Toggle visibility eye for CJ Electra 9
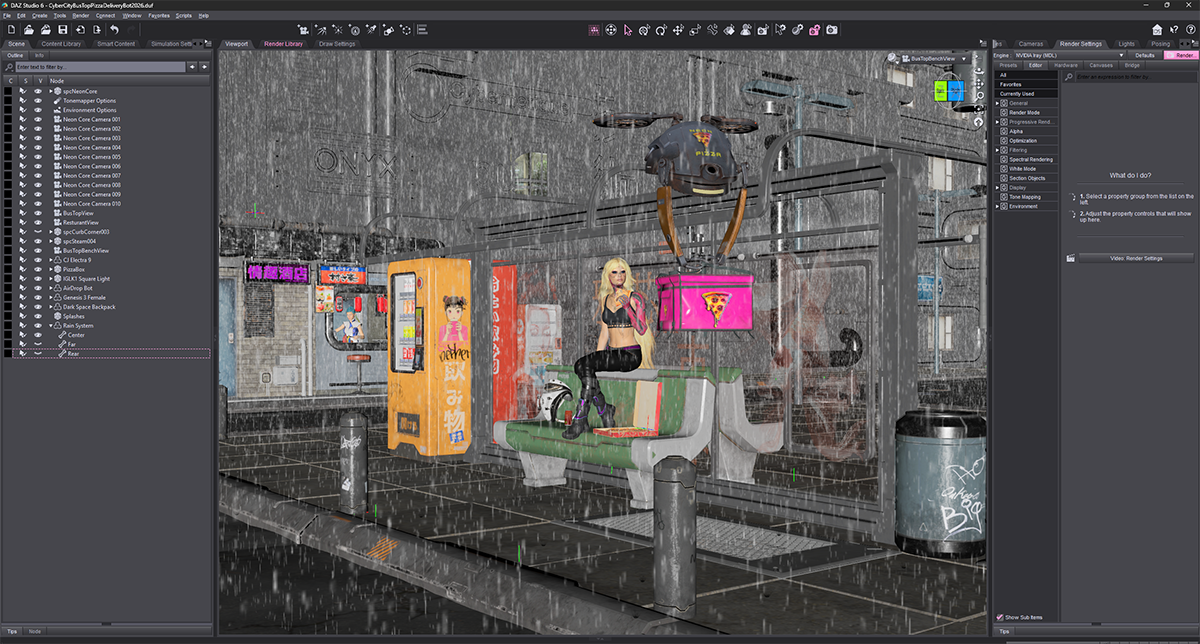This screenshot has width=1200, height=644. point(38,260)
